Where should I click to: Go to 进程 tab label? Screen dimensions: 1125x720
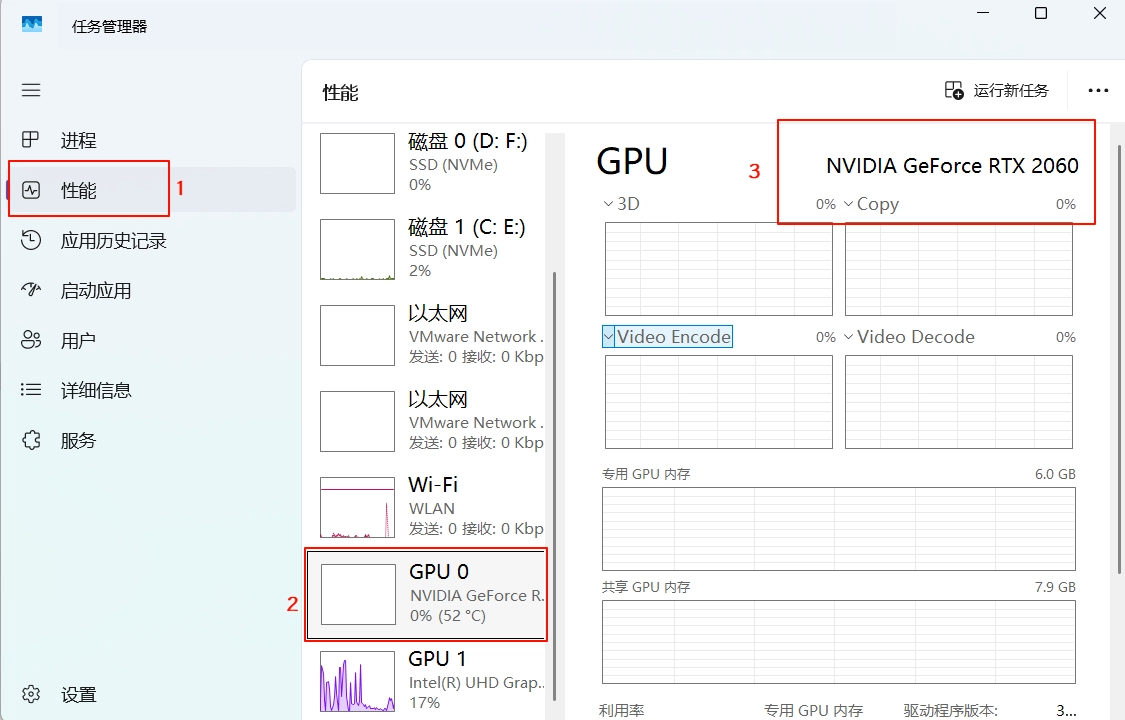(78, 141)
